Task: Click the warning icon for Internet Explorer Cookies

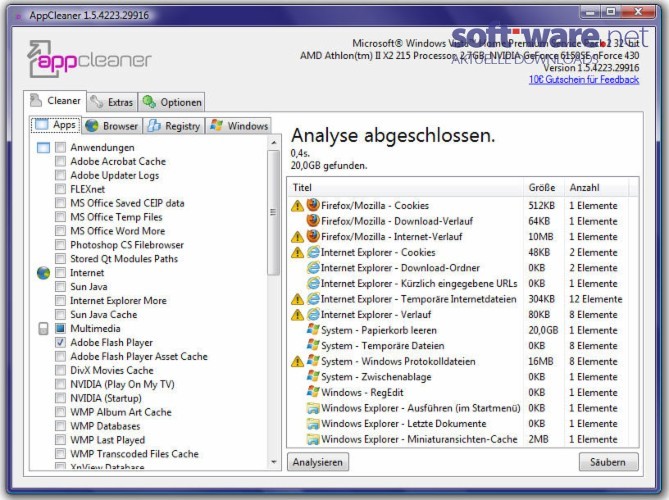Action: (297, 253)
